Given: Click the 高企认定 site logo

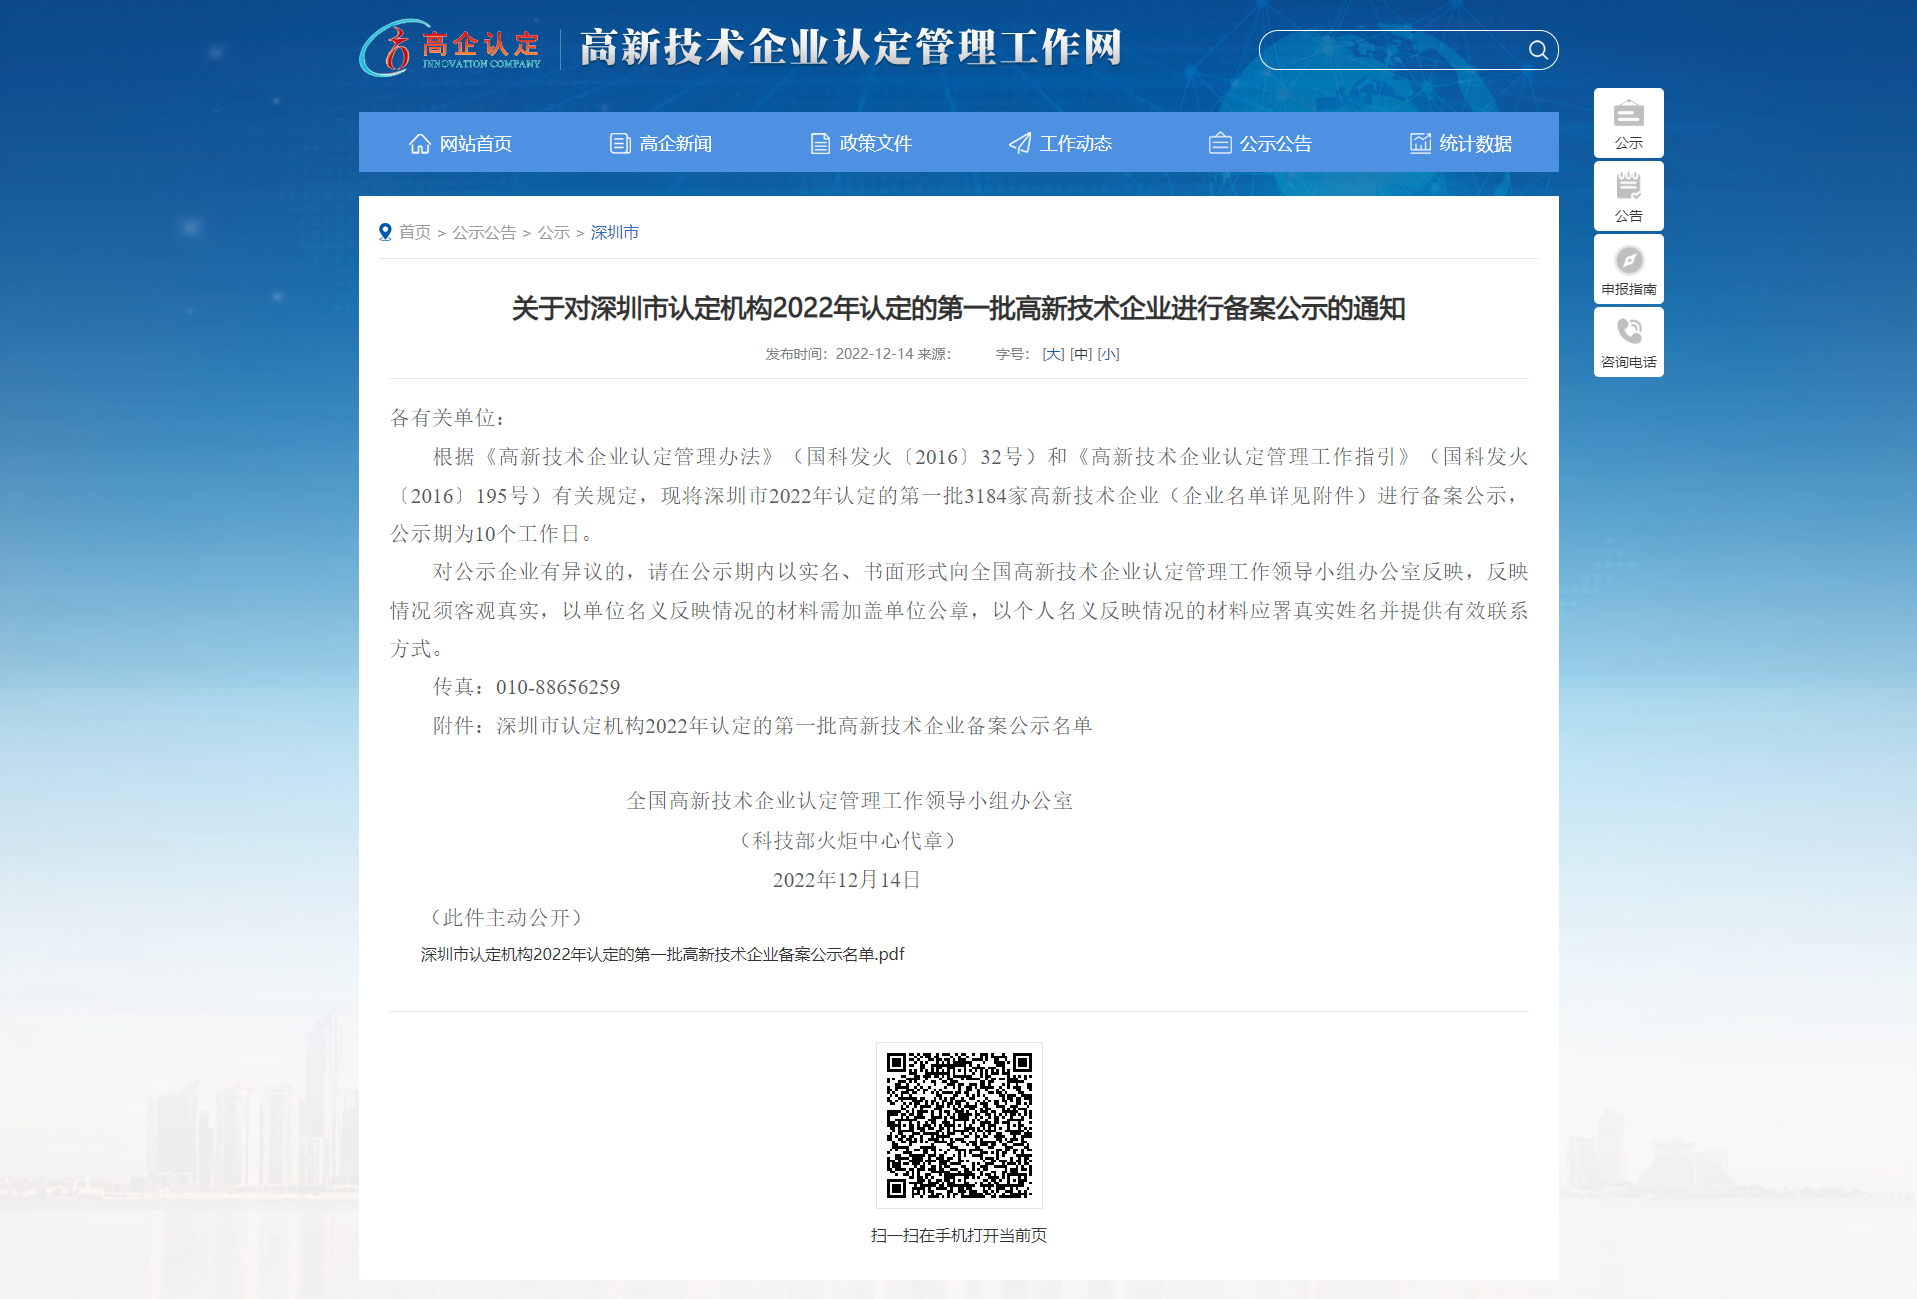Looking at the screenshot, I should pyautogui.click(x=450, y=48).
